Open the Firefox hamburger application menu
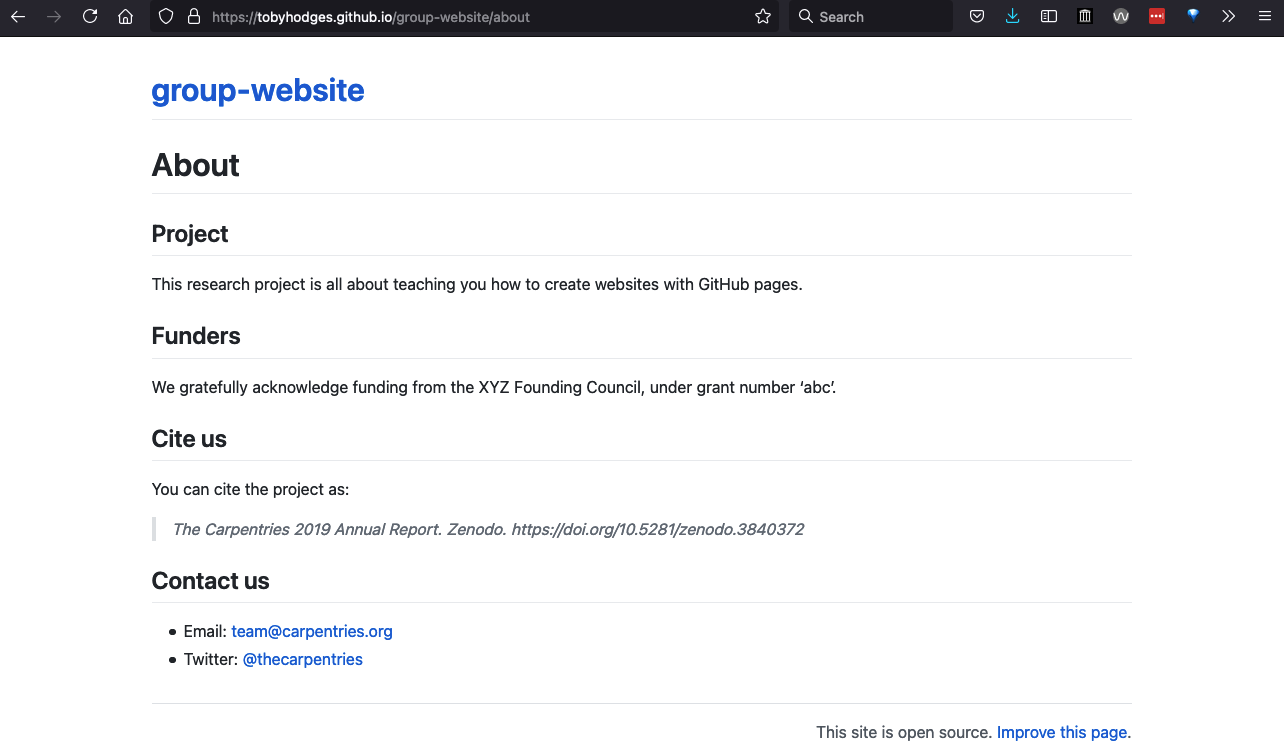Viewport: 1284px width, 755px height. [x=1265, y=16]
